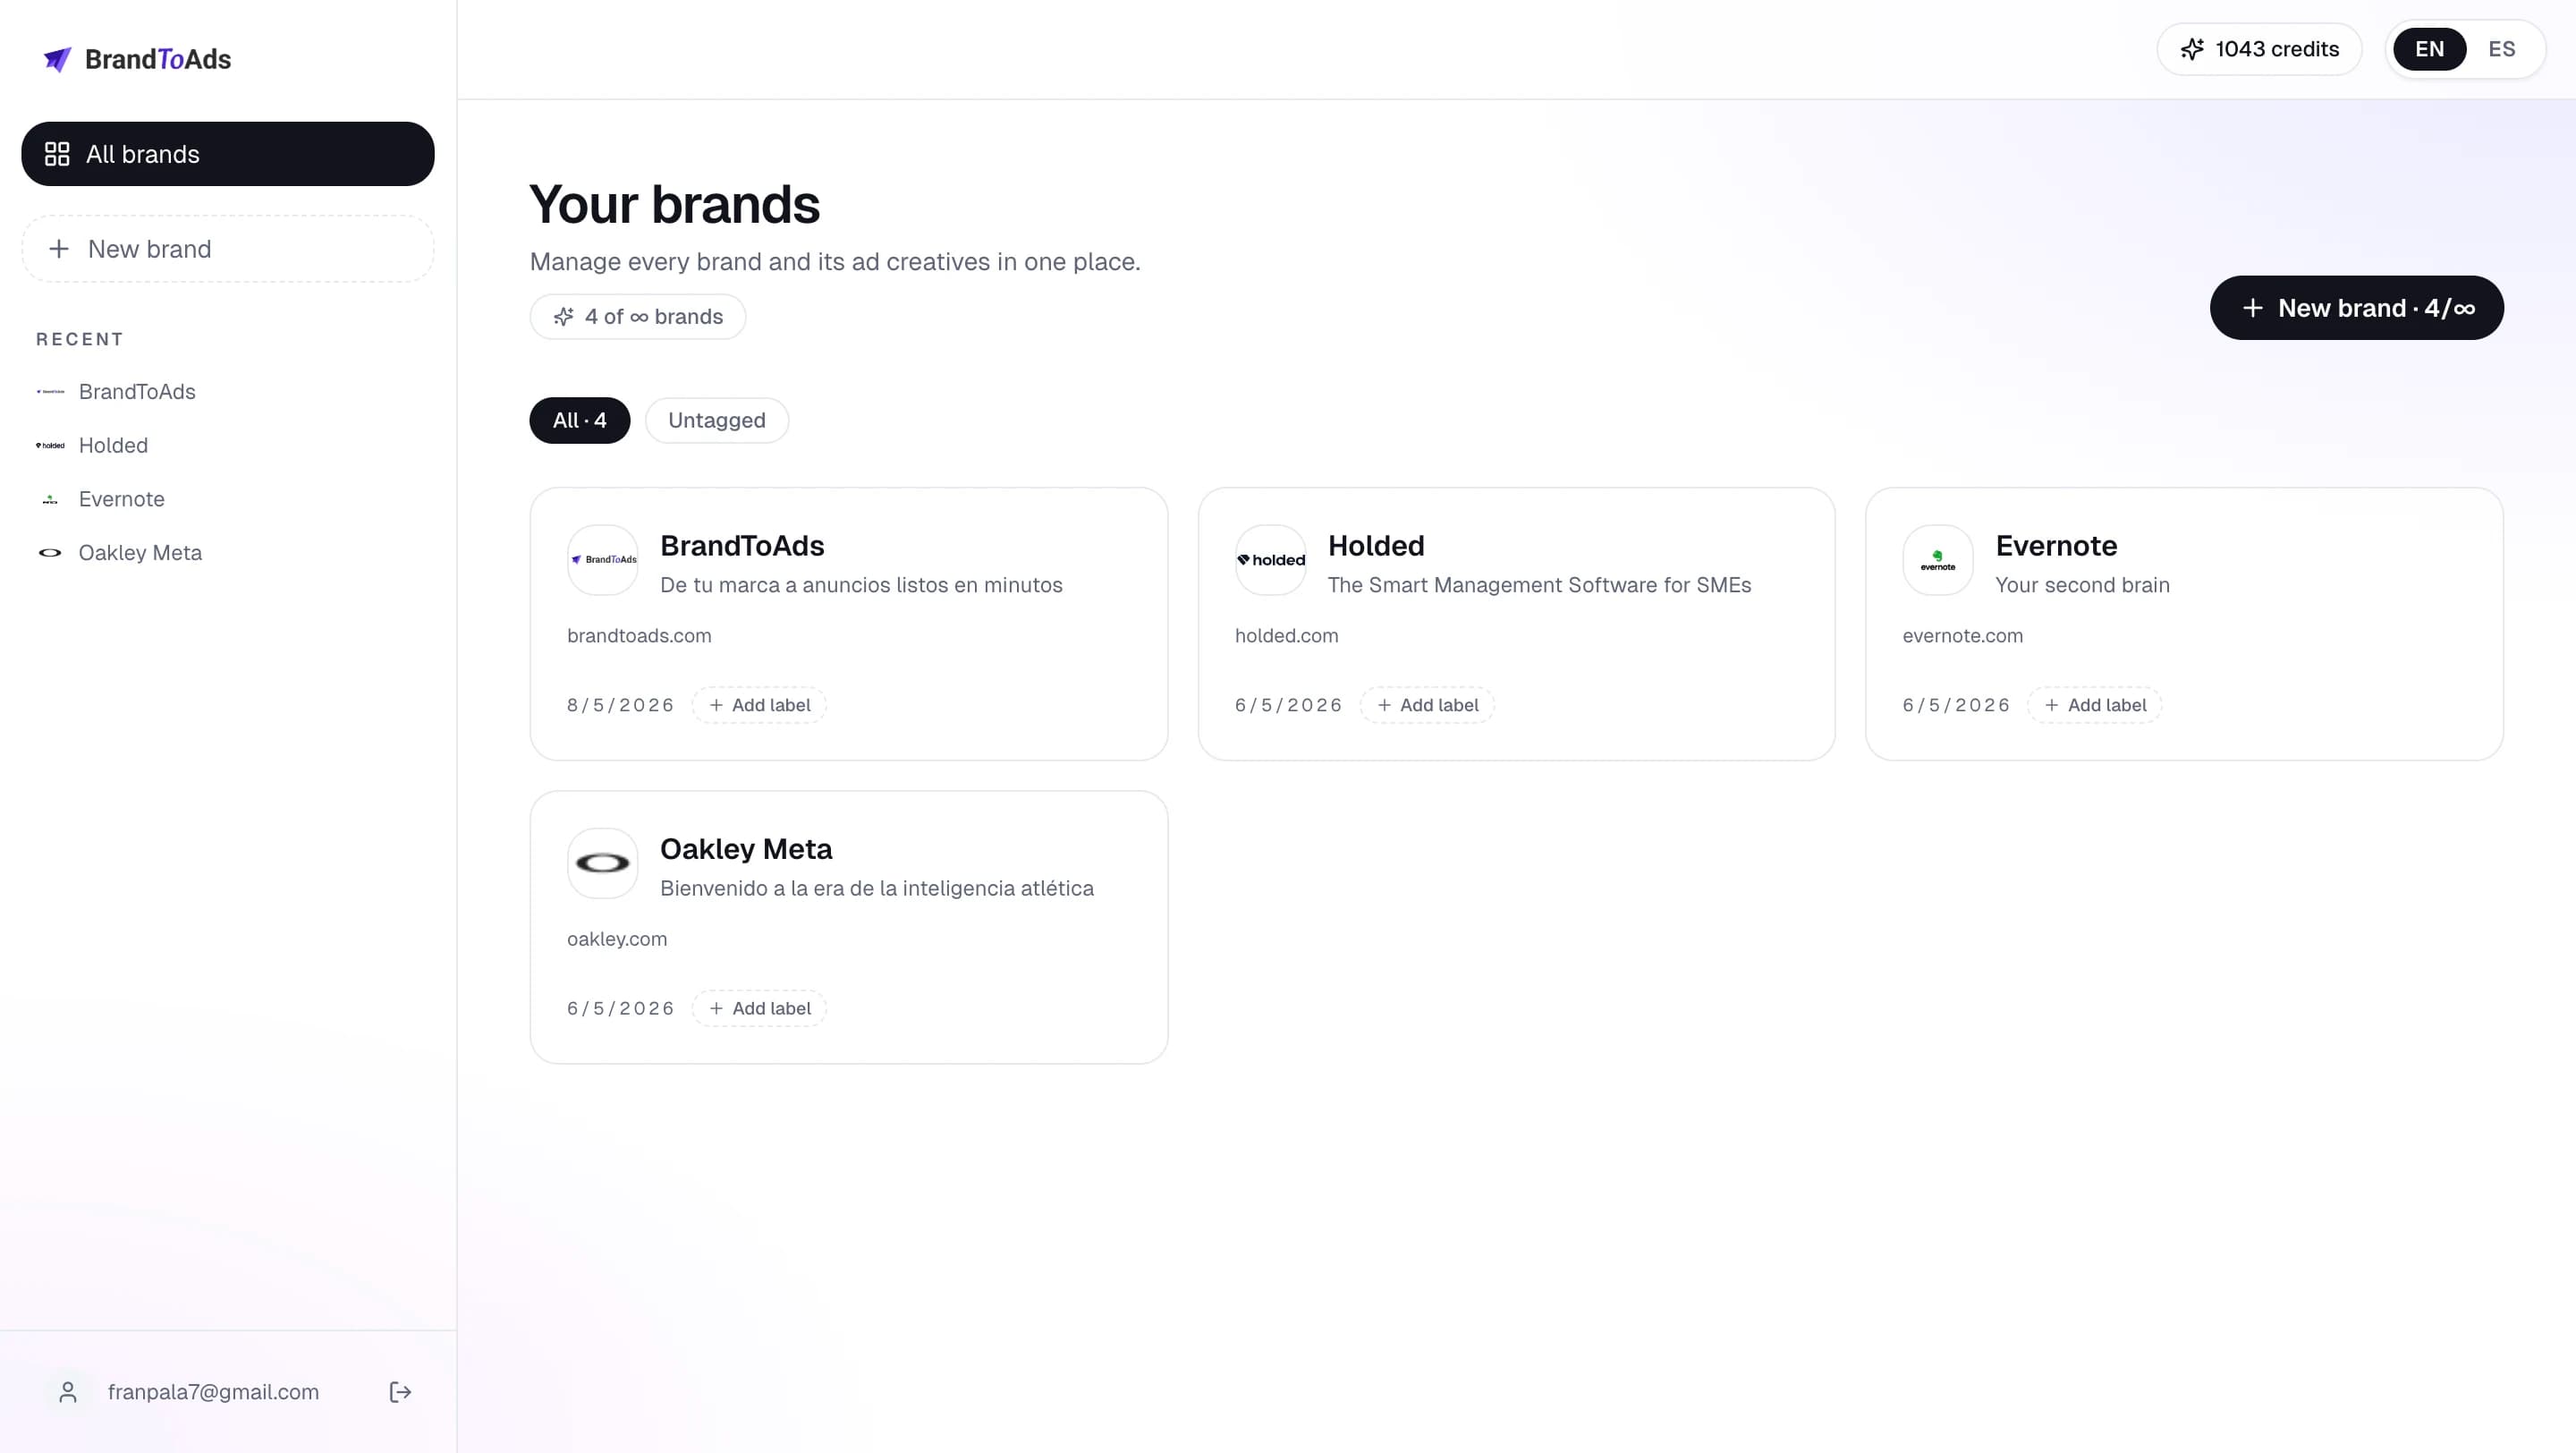Open the Oakley Meta card title
The height and width of the screenshot is (1453, 2576).
[746, 849]
